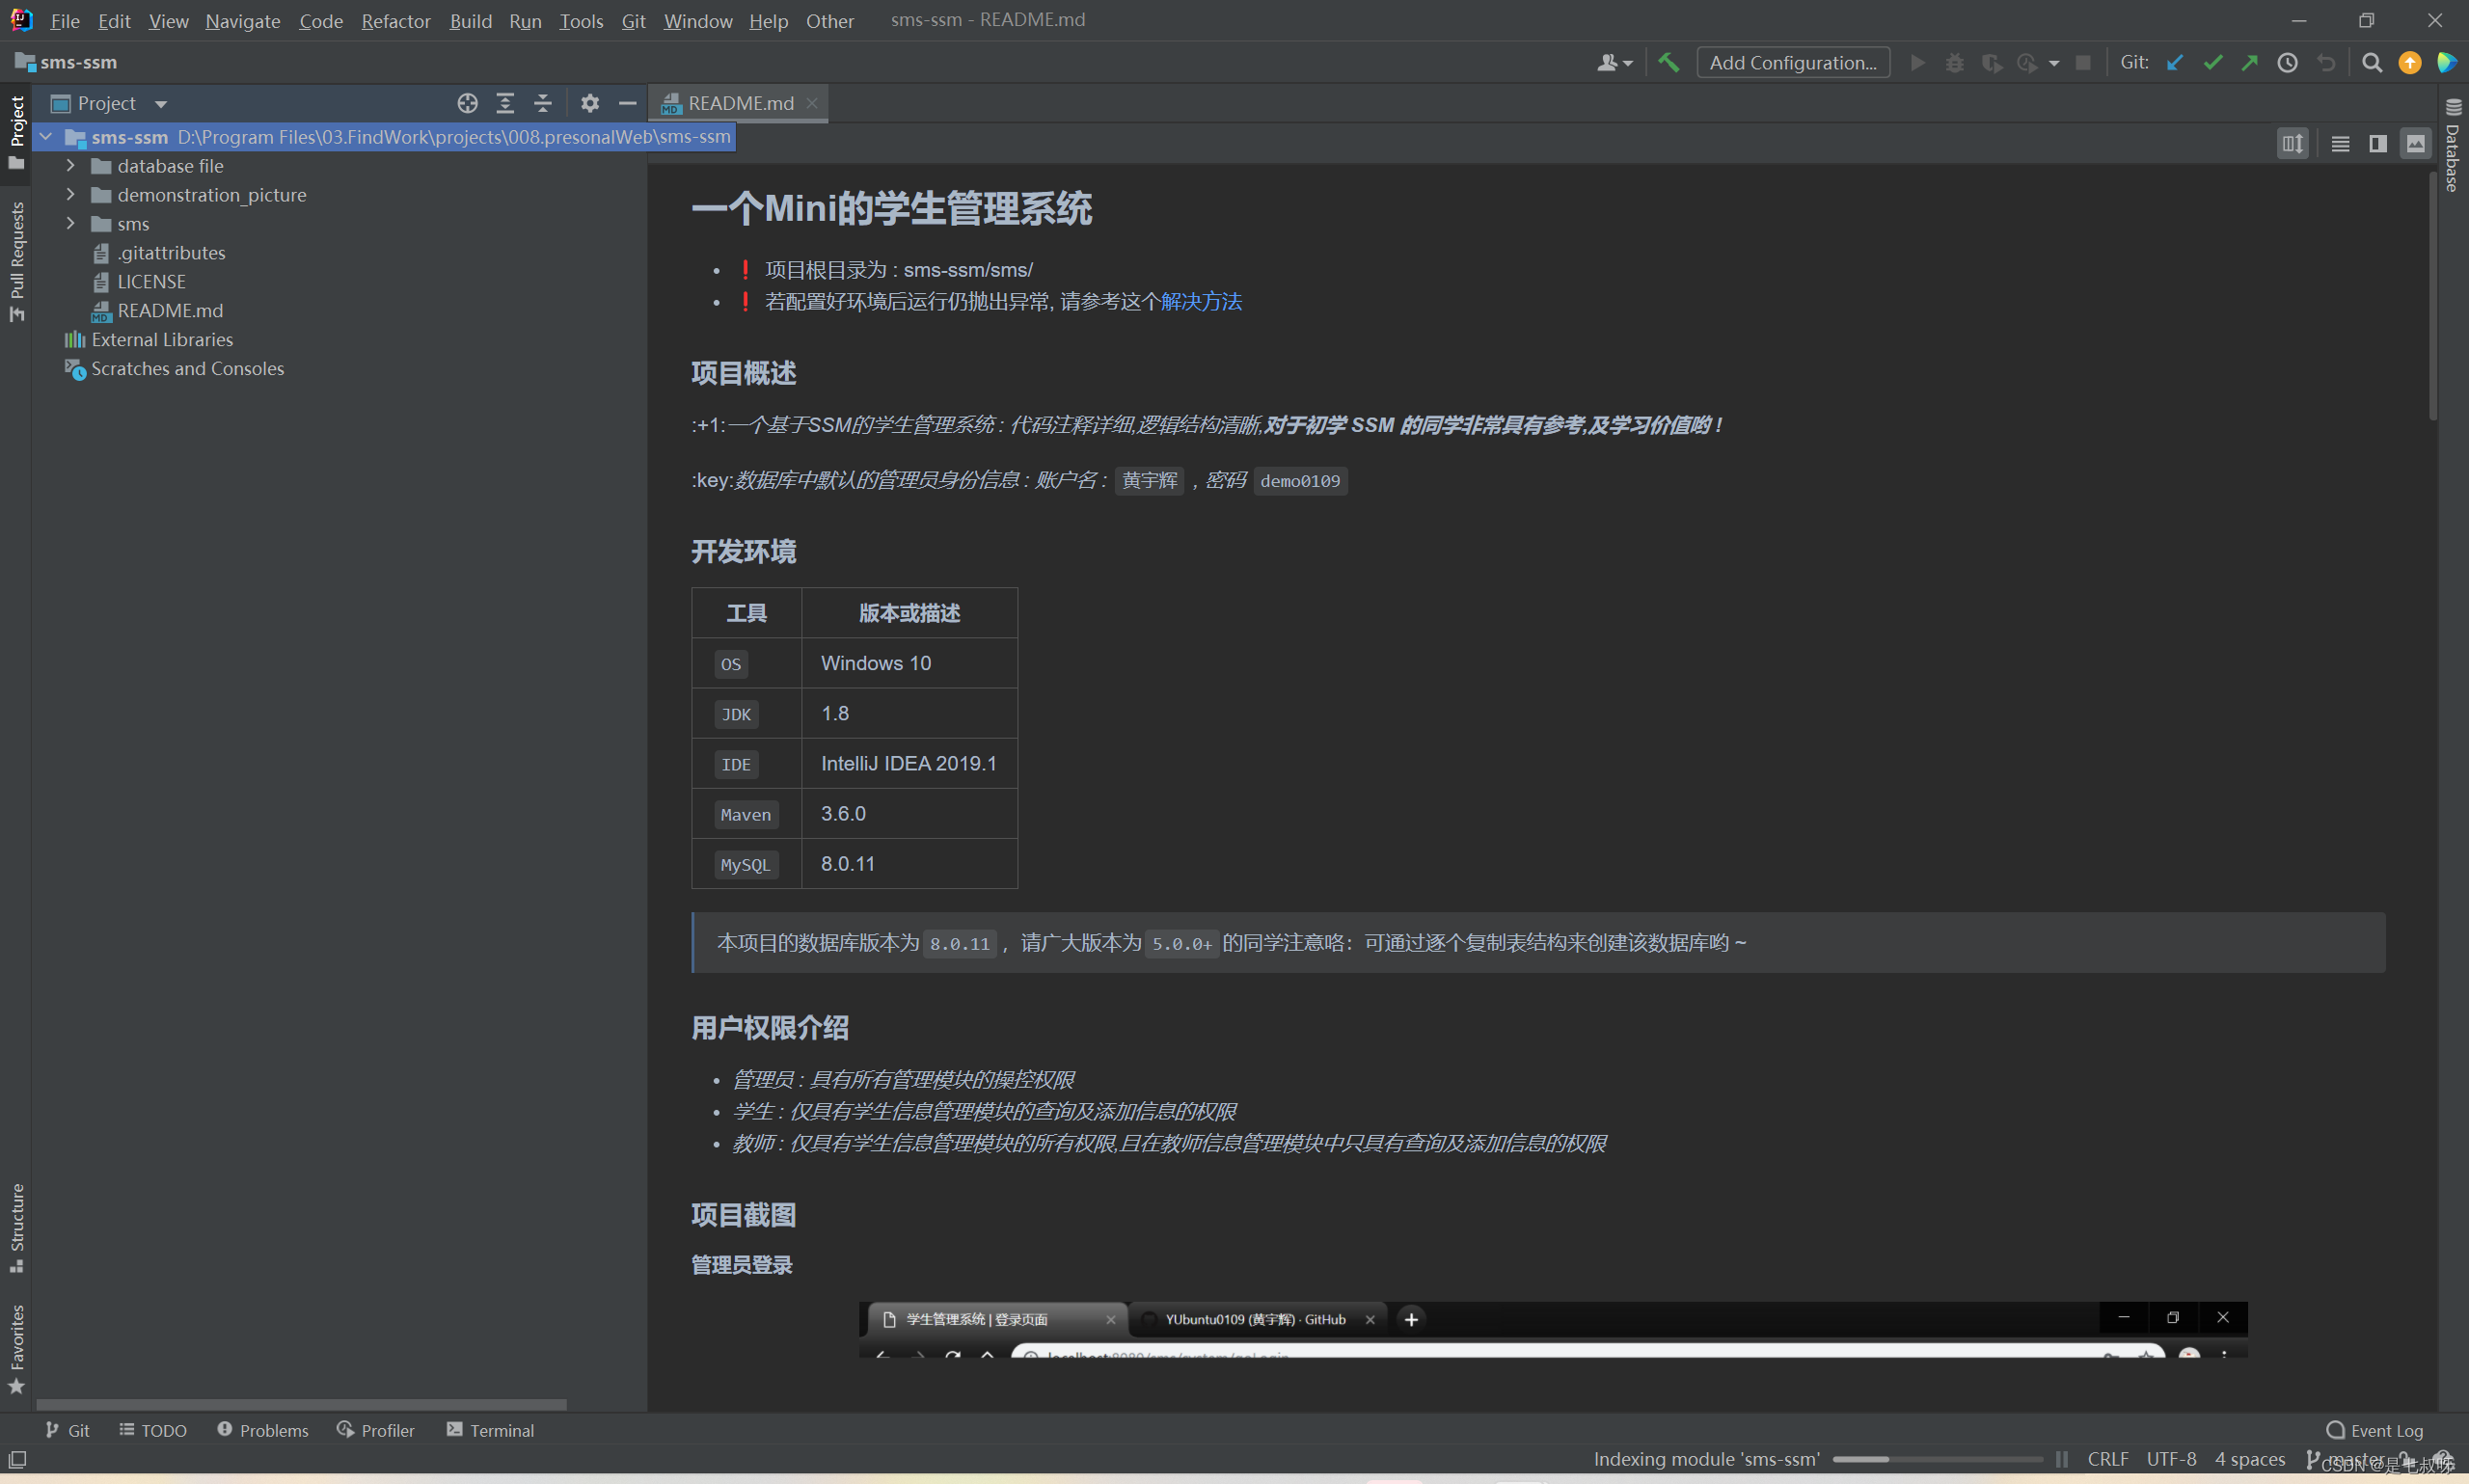Expand the database file folder
Viewport: 2469px width, 1484px height.
pos(70,165)
